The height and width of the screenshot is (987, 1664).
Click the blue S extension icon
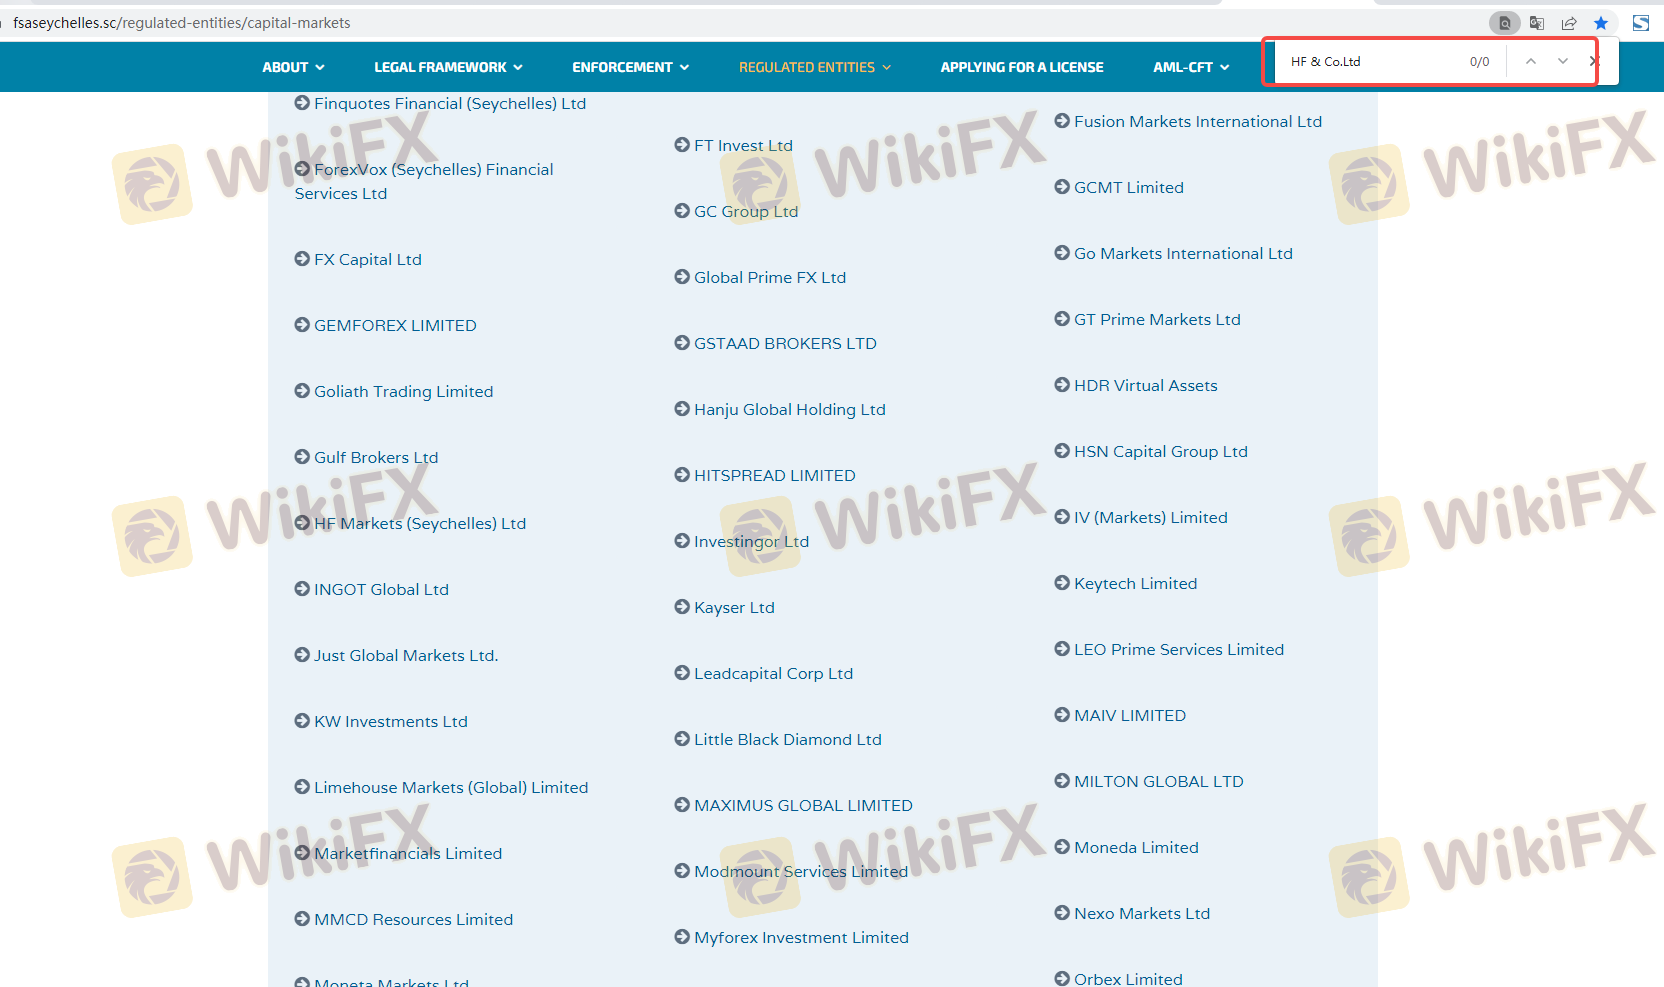(x=1641, y=23)
